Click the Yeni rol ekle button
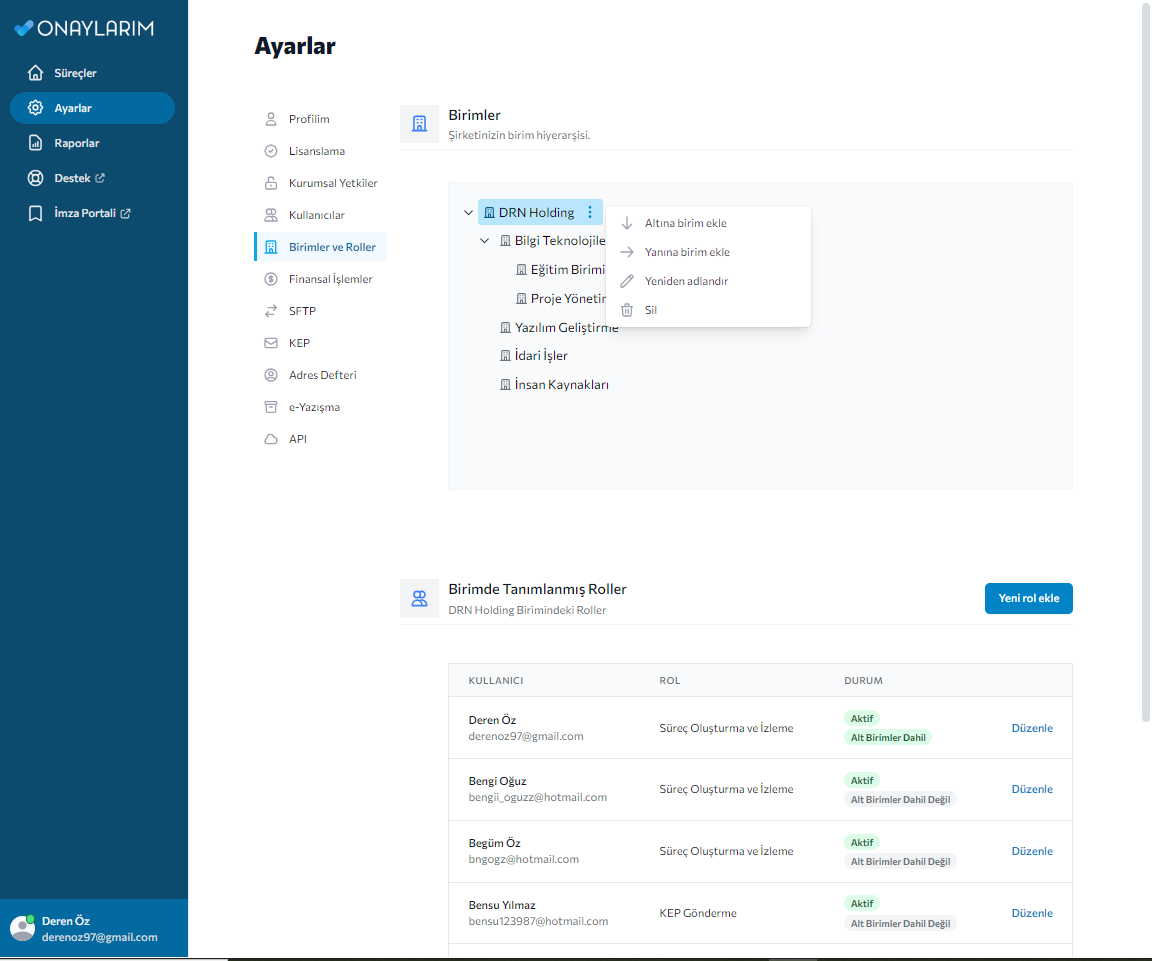Screen dimensions: 1152x961 tap(1028, 598)
